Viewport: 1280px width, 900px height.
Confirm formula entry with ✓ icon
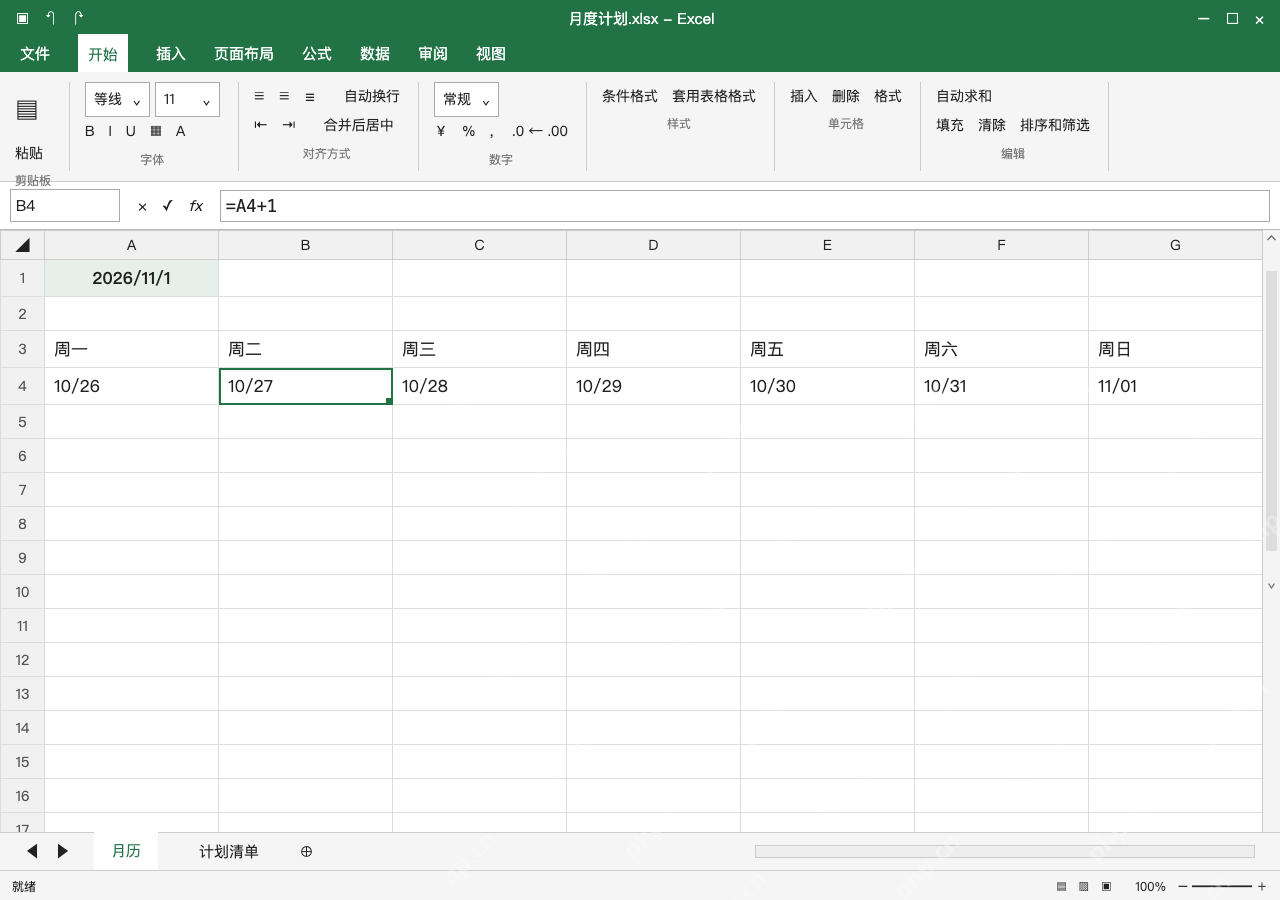(168, 206)
